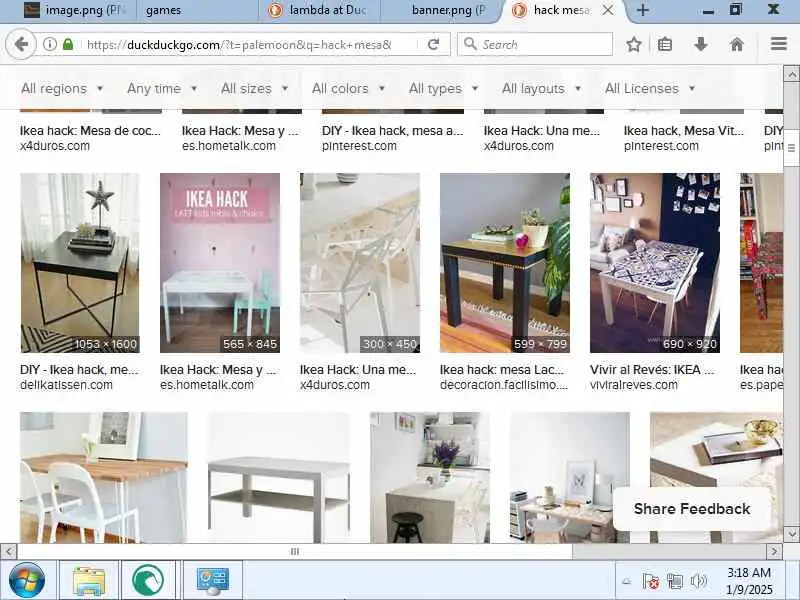Screen dimensions: 800x600
Task: Expand the All Licenses filter
Action: (650, 88)
